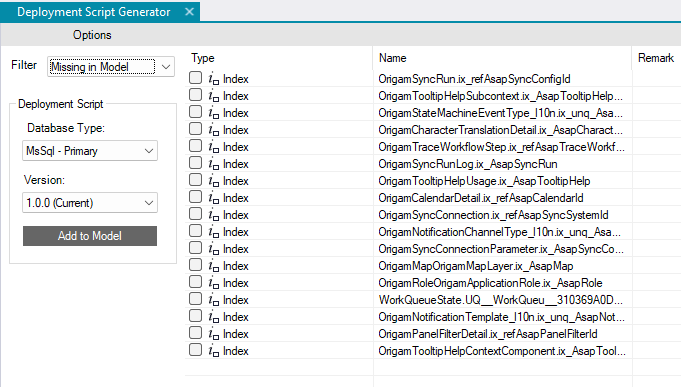
Task: Tick checkbox for OrigamCharacterTranslationDetail index
Action: click(195, 129)
